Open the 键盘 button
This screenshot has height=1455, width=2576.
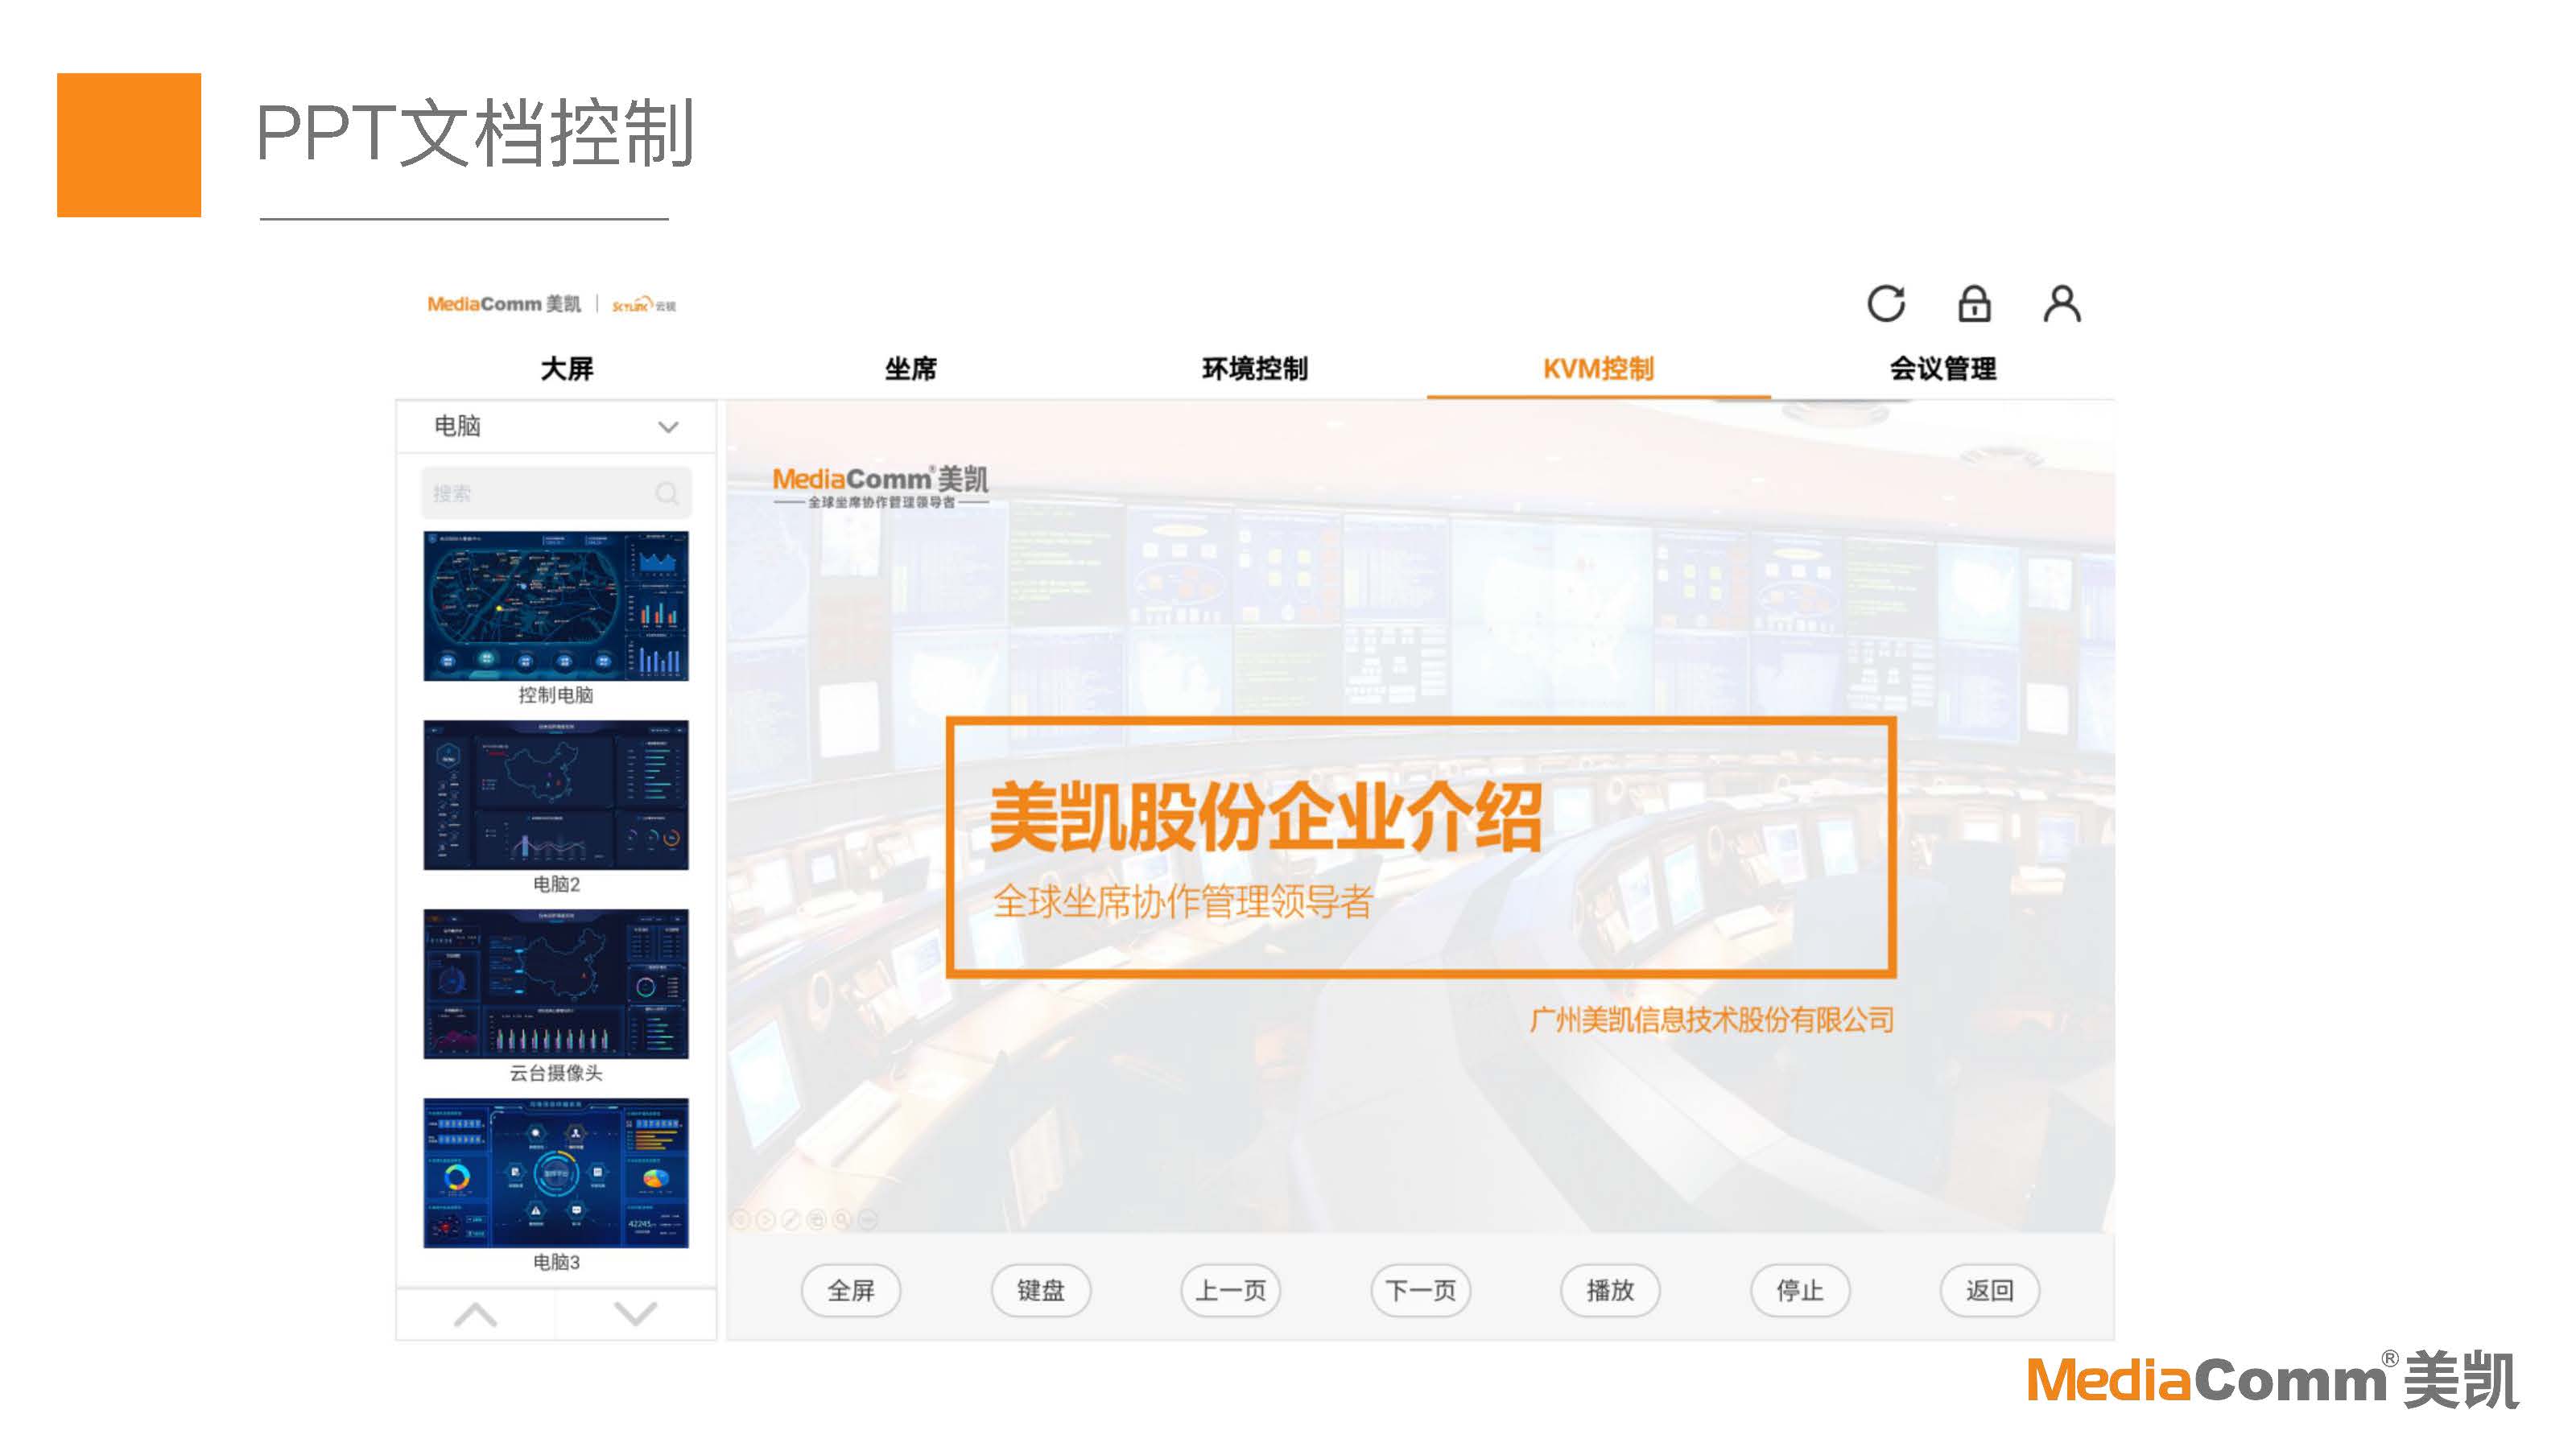click(1040, 1290)
